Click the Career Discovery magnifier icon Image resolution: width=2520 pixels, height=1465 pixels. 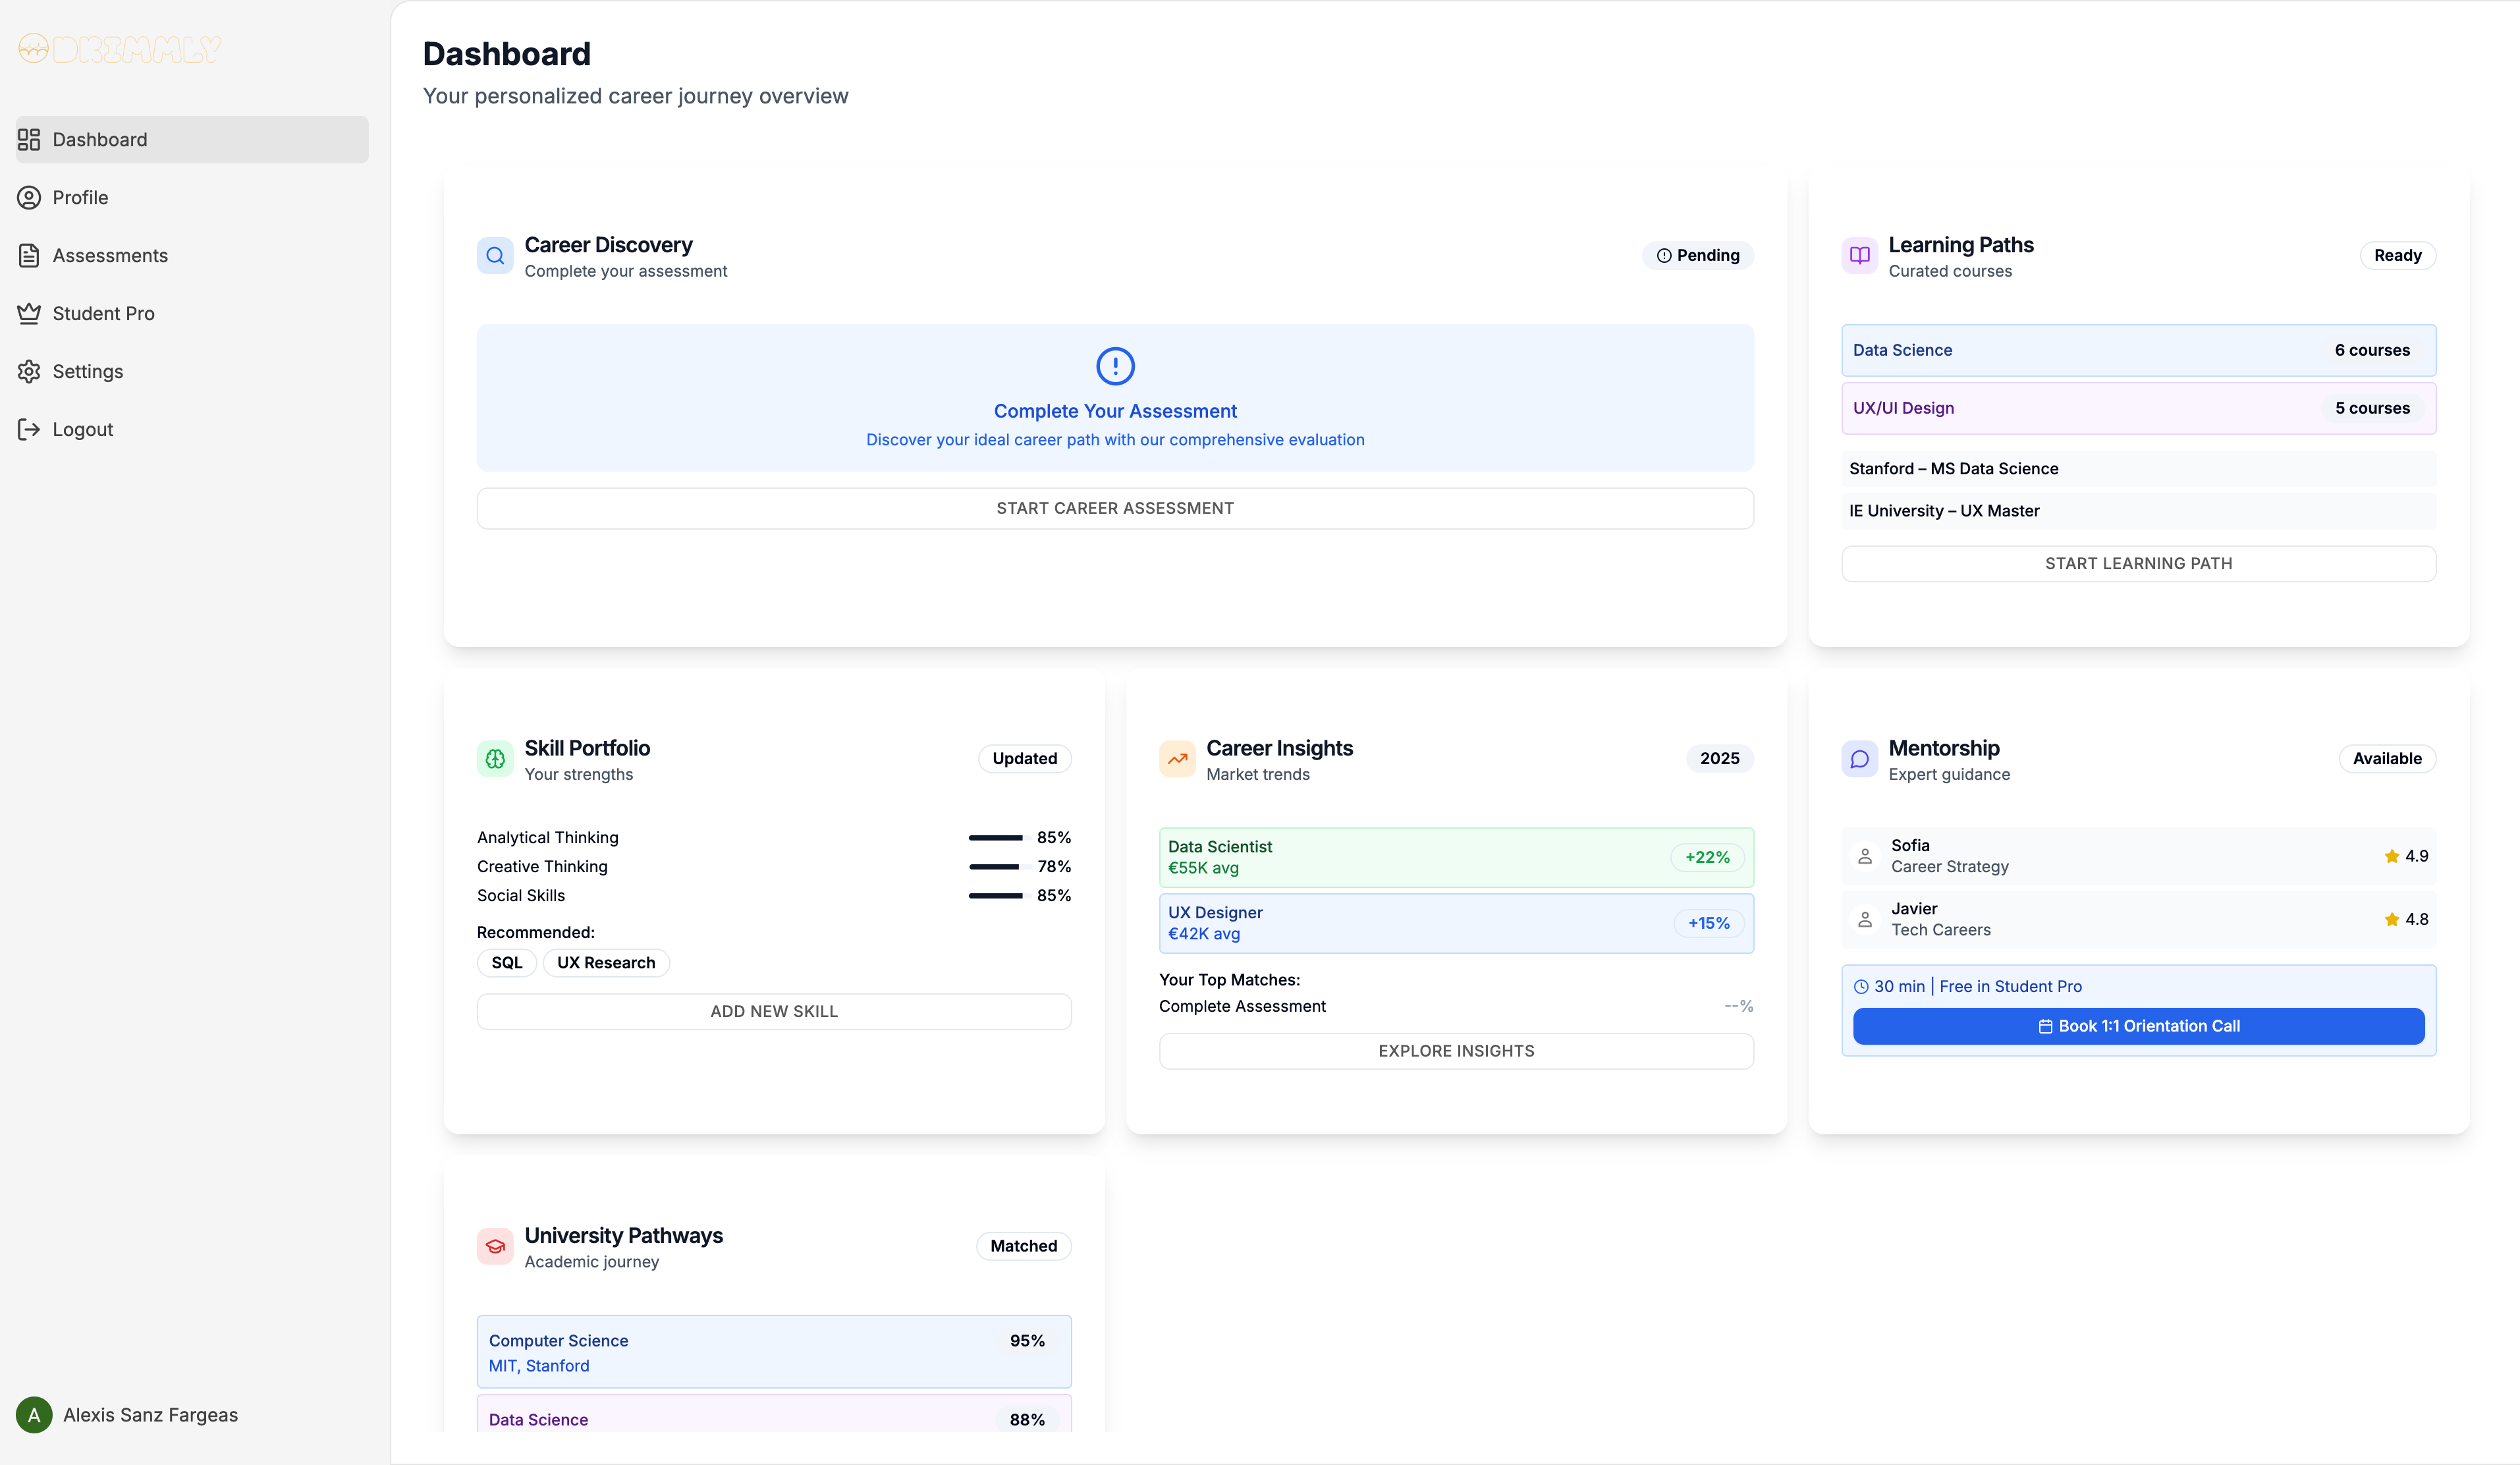(x=495, y=256)
